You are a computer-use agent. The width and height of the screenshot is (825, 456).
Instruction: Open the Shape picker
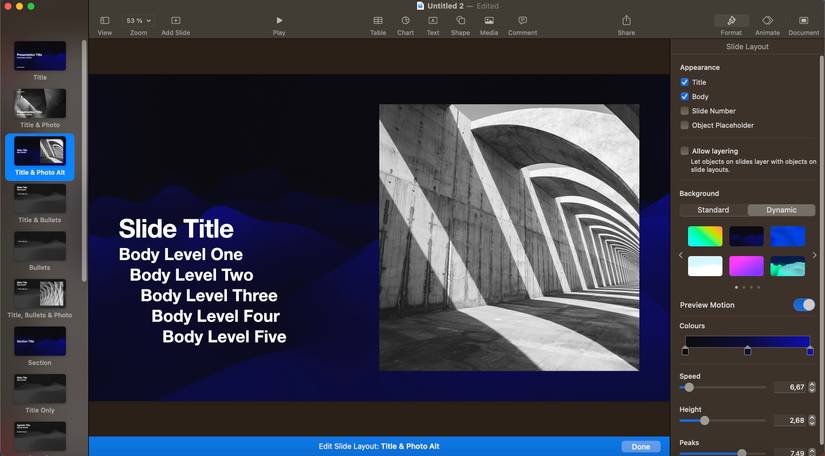(460, 21)
